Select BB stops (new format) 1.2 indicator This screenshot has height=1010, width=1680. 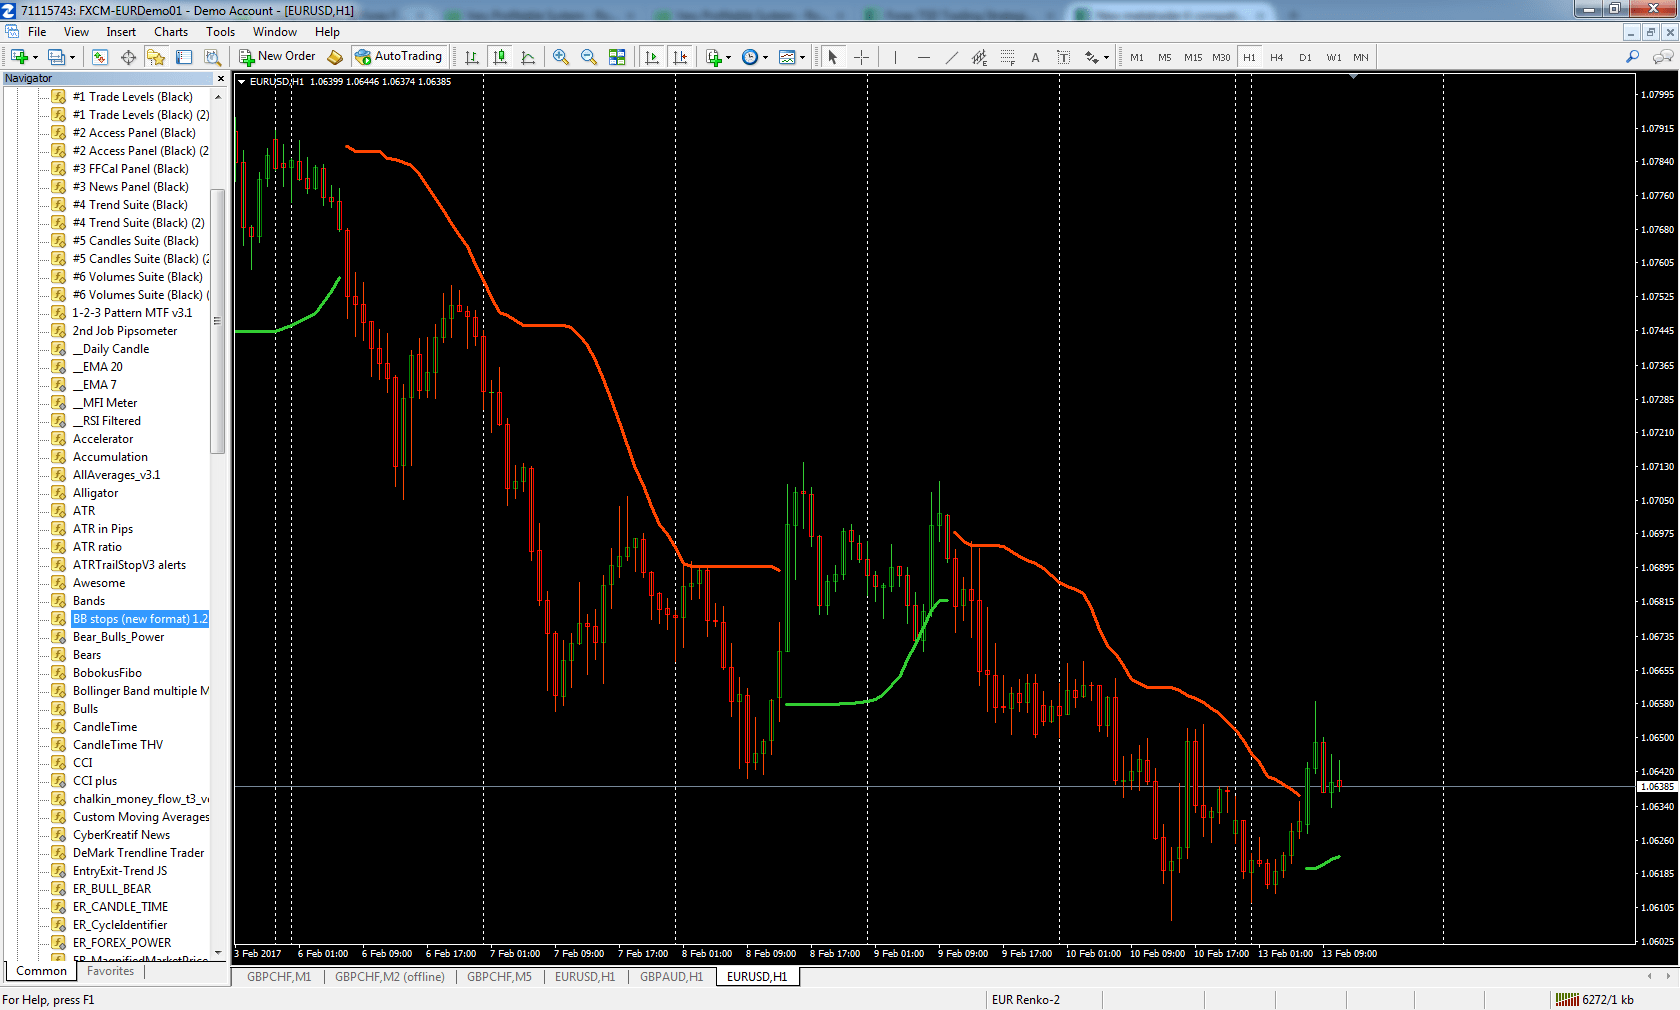(x=140, y=619)
